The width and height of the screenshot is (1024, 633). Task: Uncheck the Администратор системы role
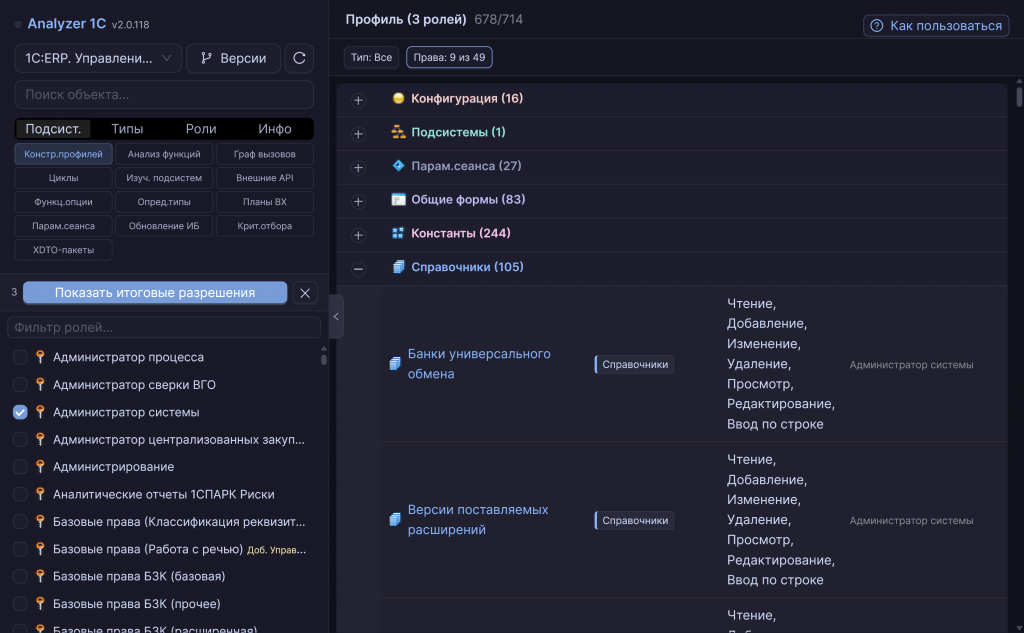tap(20, 412)
